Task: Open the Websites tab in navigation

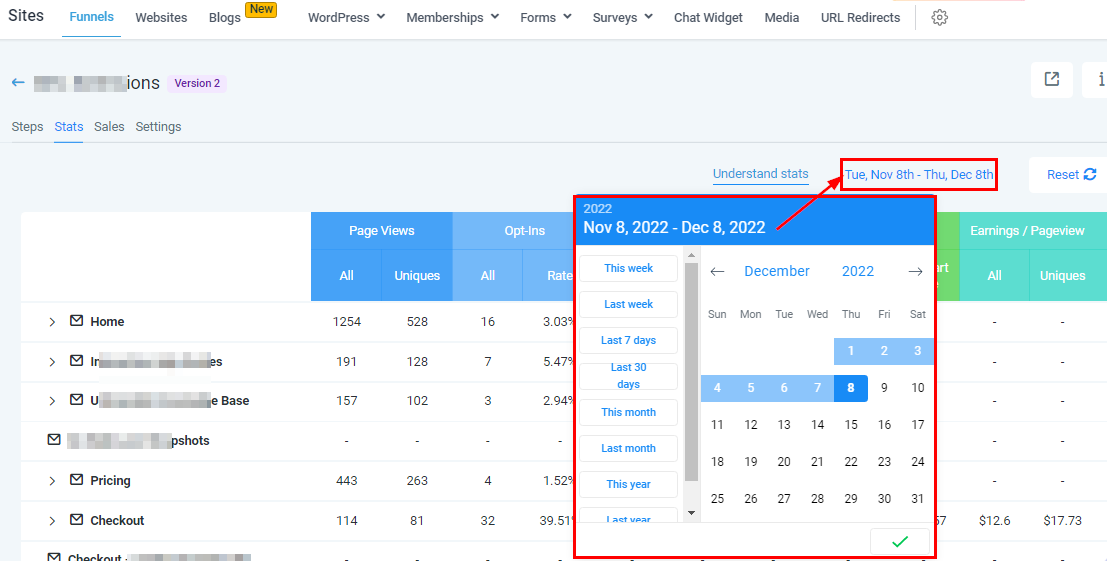Action: pyautogui.click(x=161, y=18)
